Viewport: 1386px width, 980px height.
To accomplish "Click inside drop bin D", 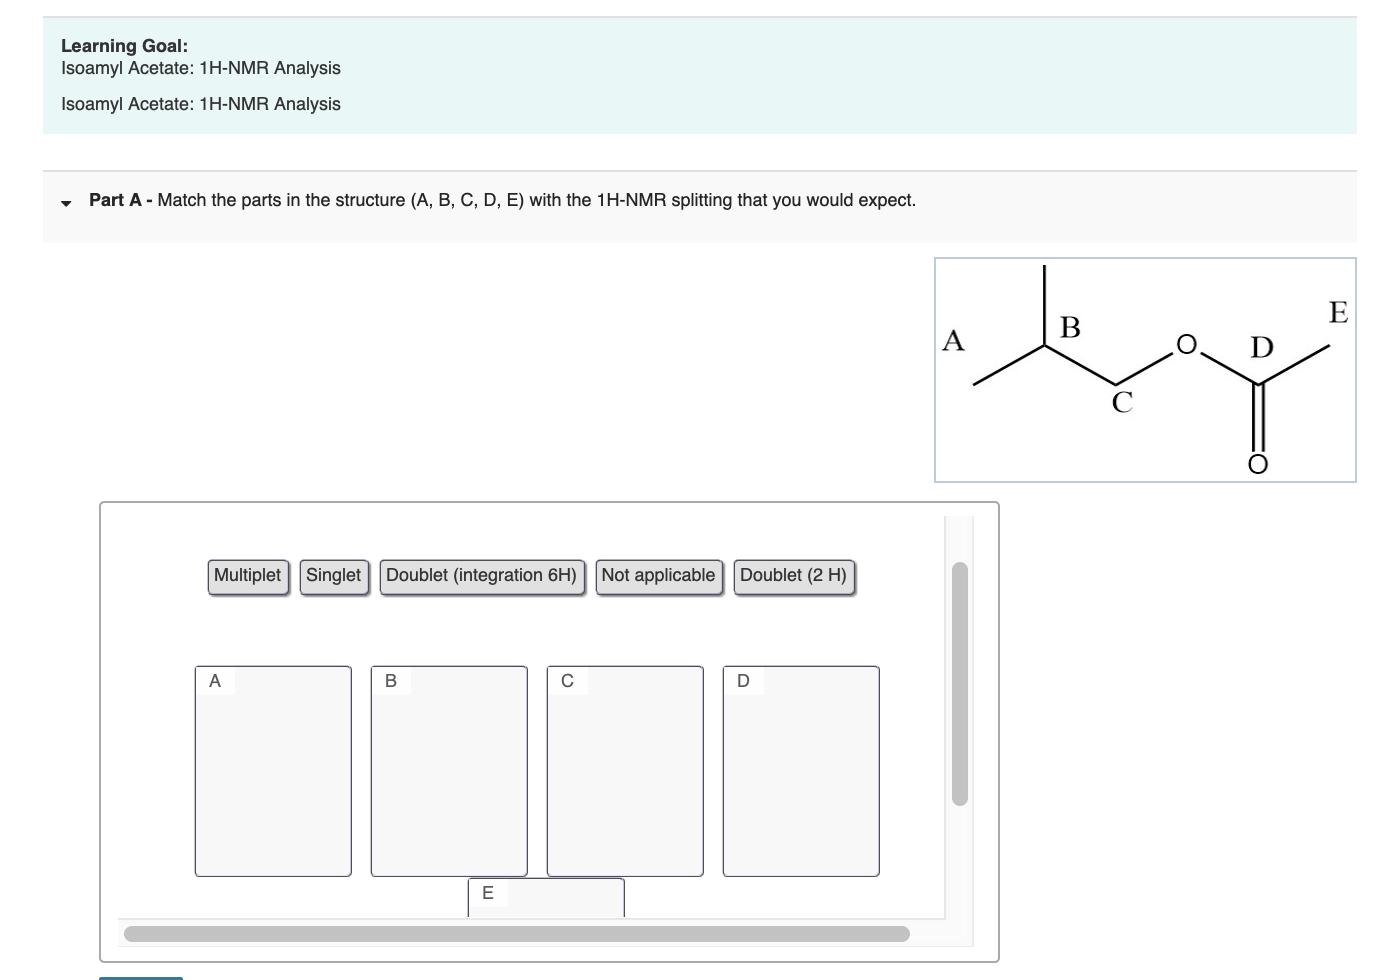I will (x=801, y=771).
